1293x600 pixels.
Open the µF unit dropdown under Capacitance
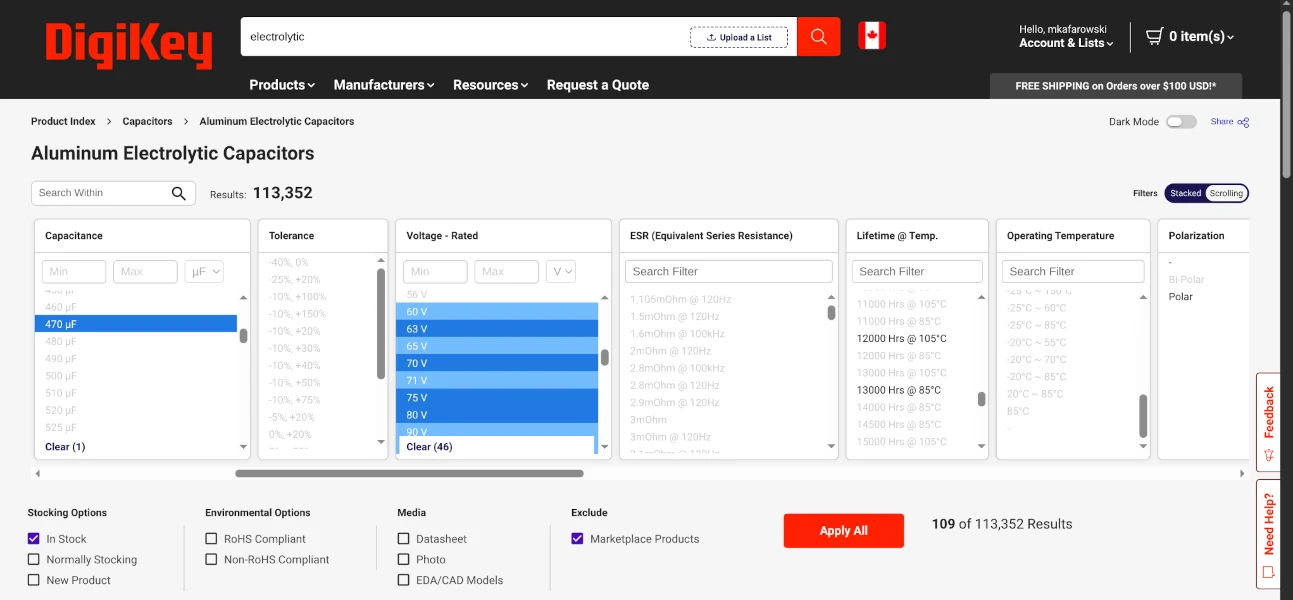click(204, 271)
